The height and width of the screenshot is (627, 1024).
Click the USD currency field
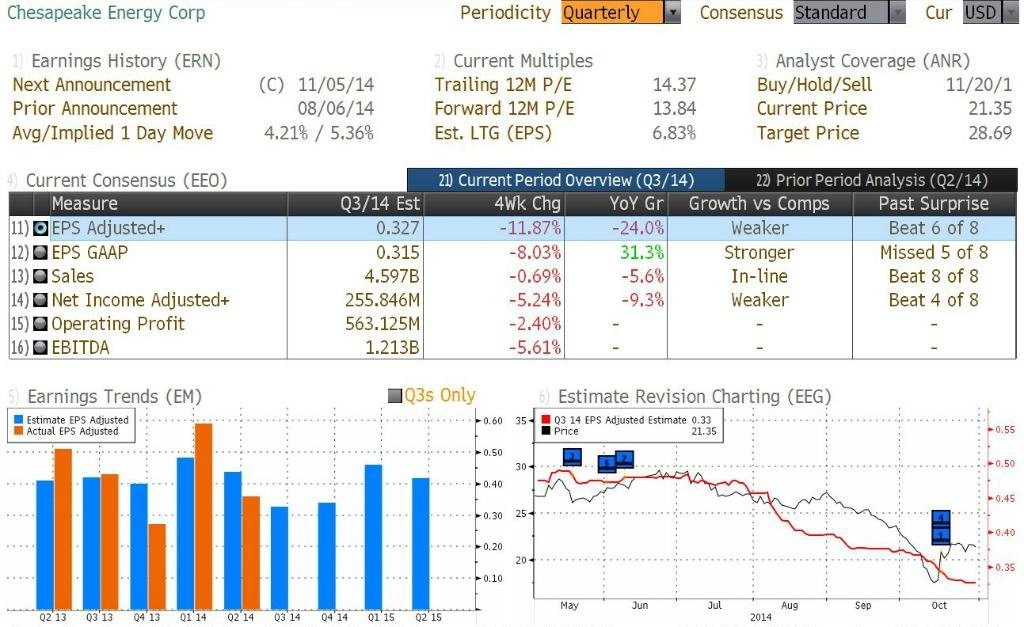tap(981, 12)
